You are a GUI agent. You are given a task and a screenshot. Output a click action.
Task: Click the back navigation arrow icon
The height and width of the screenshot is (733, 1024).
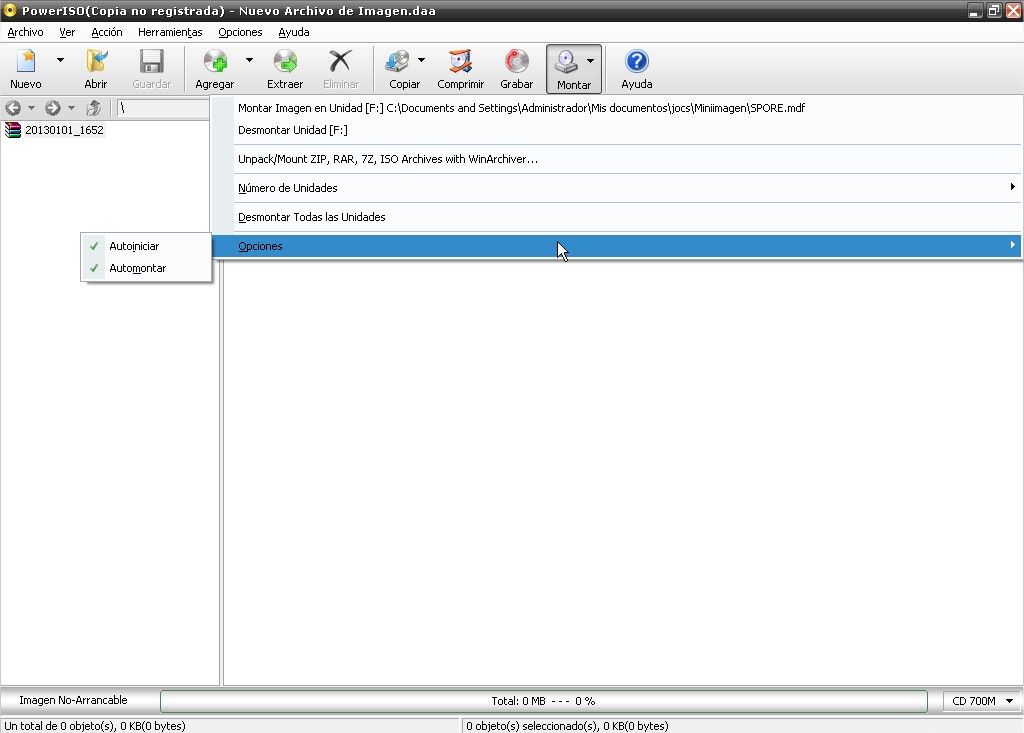(x=13, y=108)
